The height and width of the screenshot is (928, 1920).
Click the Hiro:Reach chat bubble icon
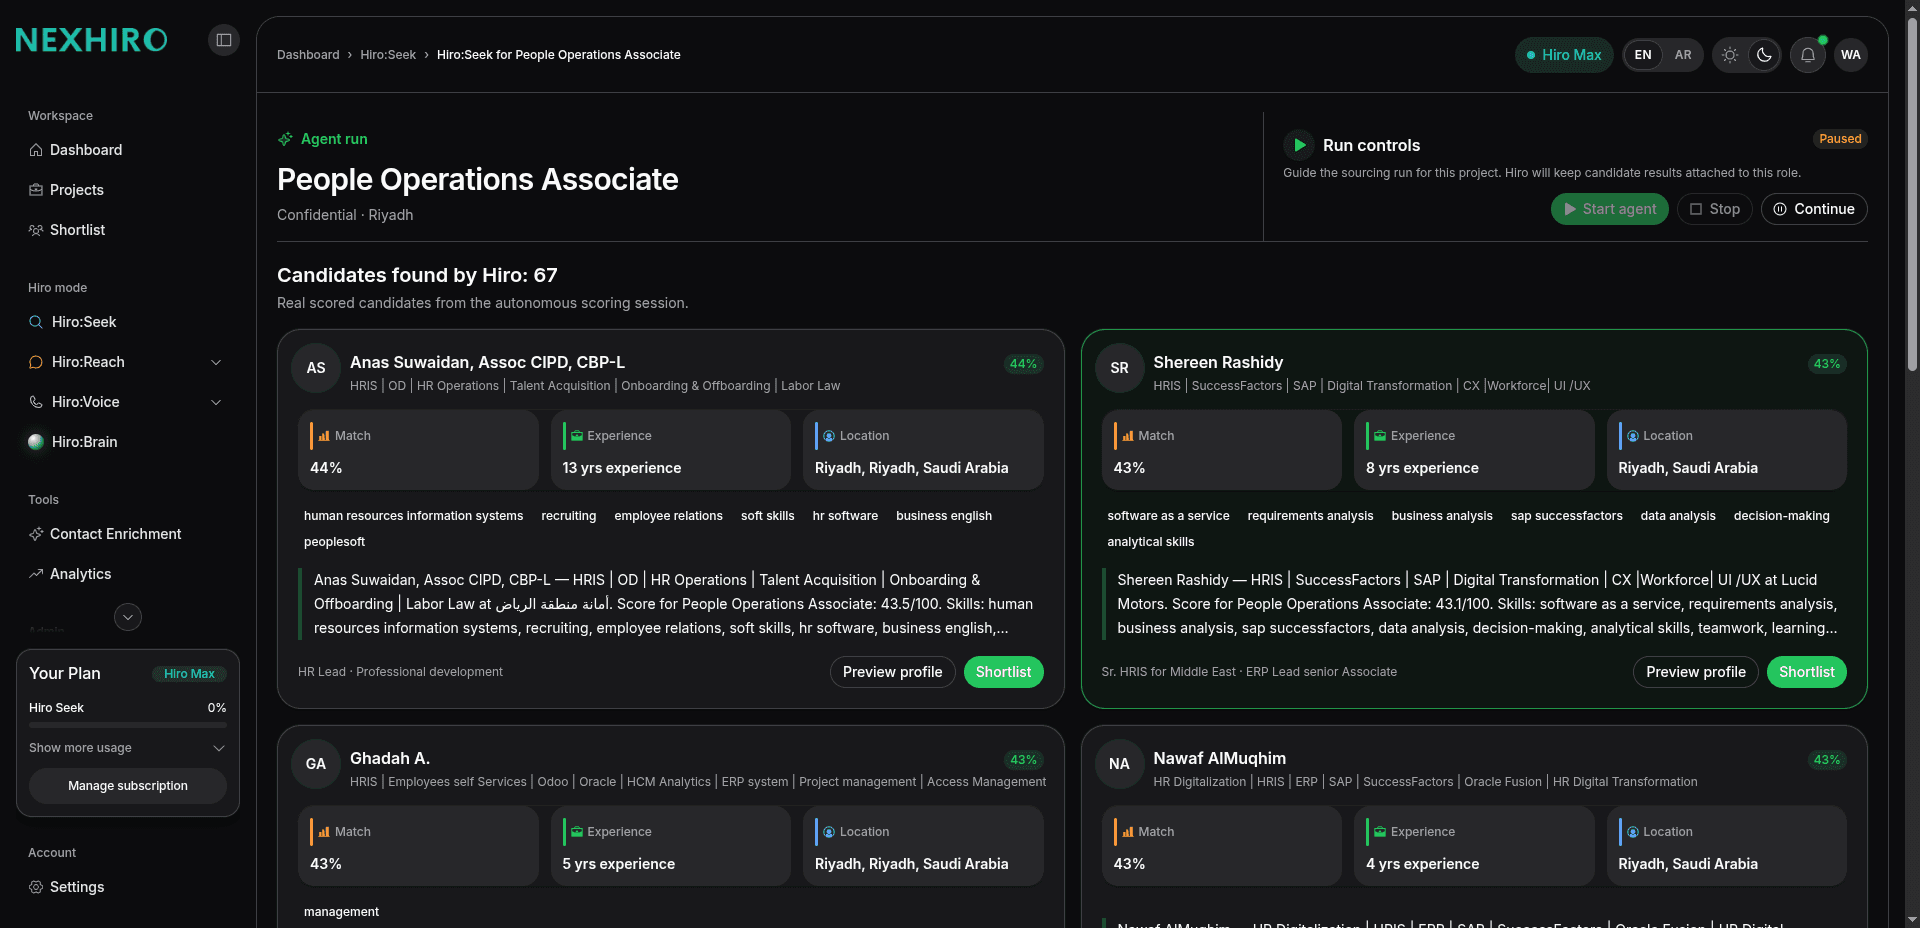click(36, 362)
